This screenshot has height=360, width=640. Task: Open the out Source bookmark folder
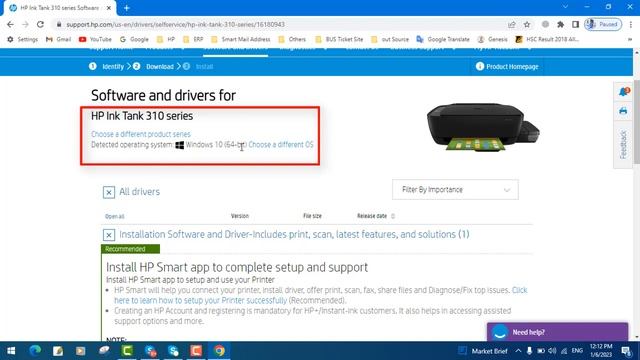click(x=390, y=39)
